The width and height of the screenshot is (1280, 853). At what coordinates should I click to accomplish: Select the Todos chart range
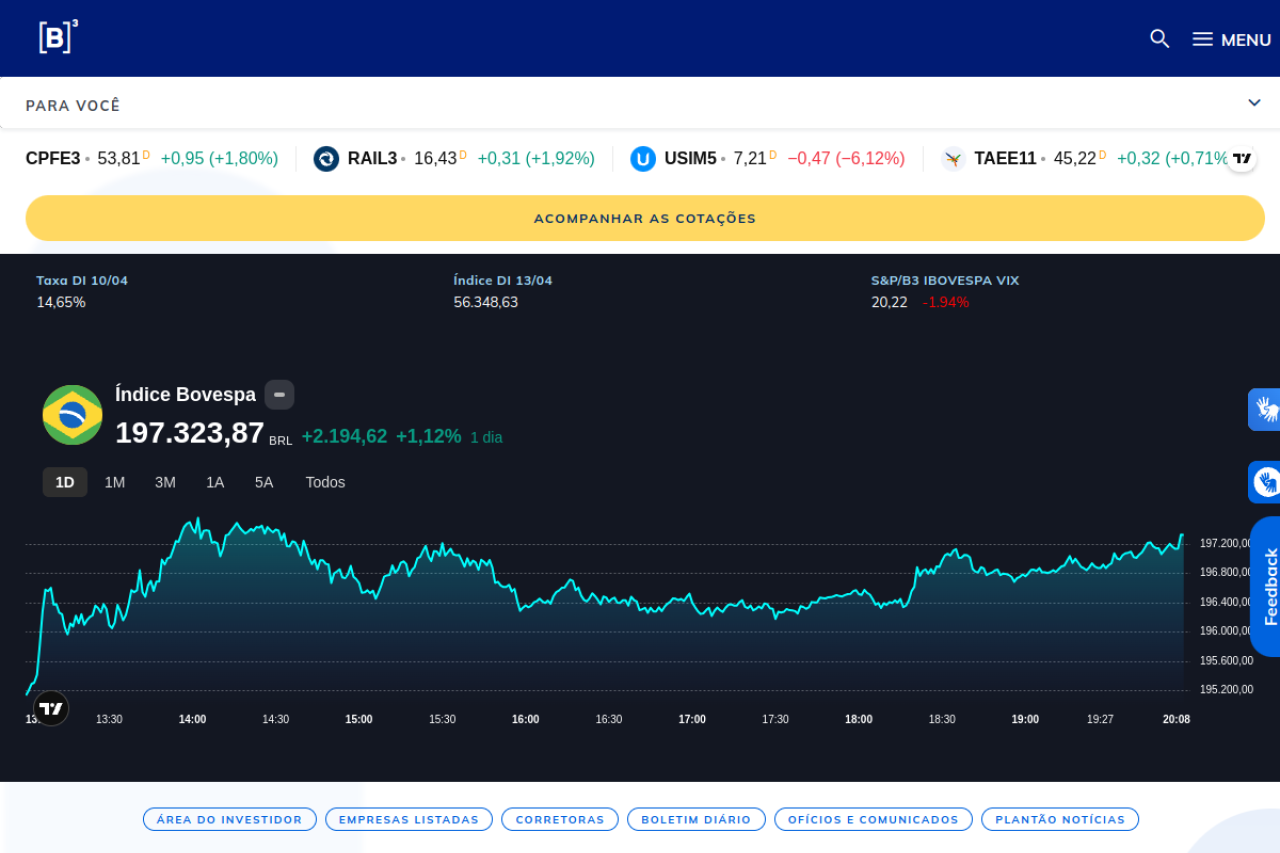325,482
